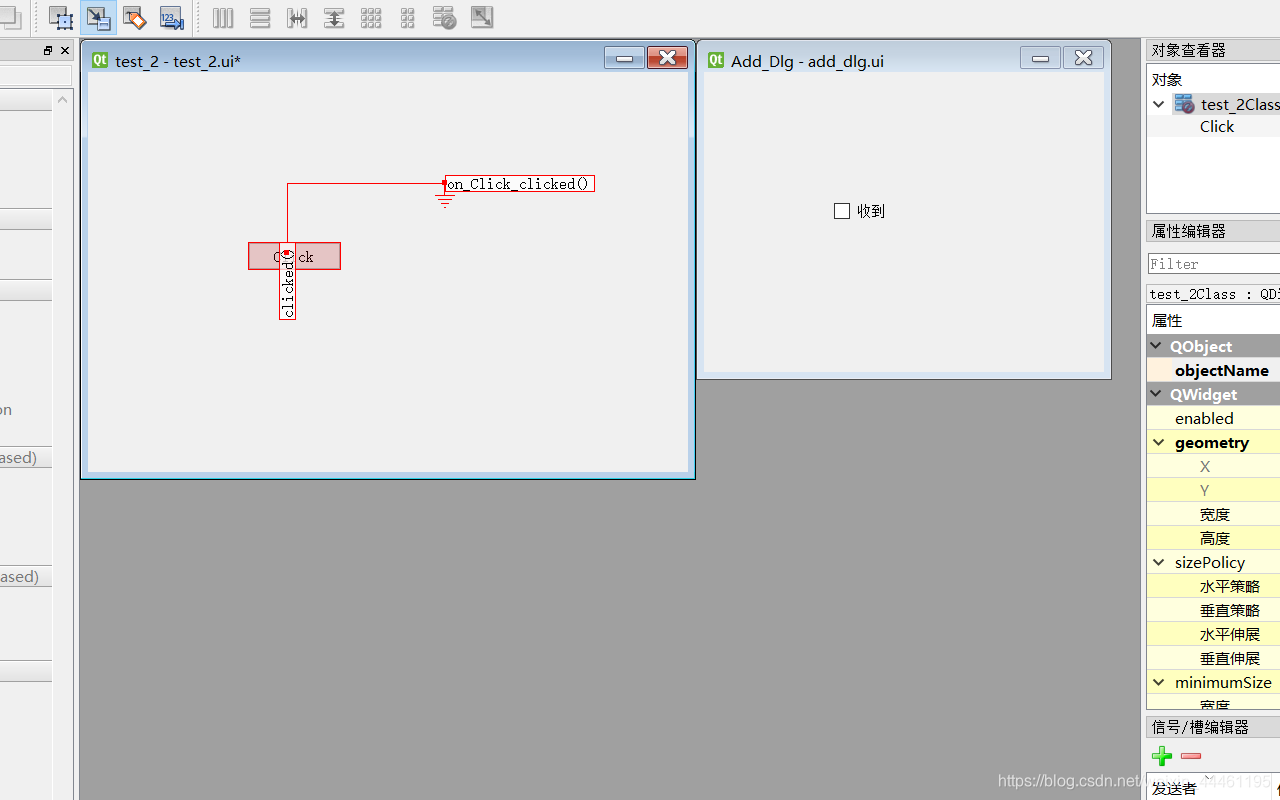The image size is (1280, 800).
Task: Float the left dock panel
Action: click(x=48, y=50)
